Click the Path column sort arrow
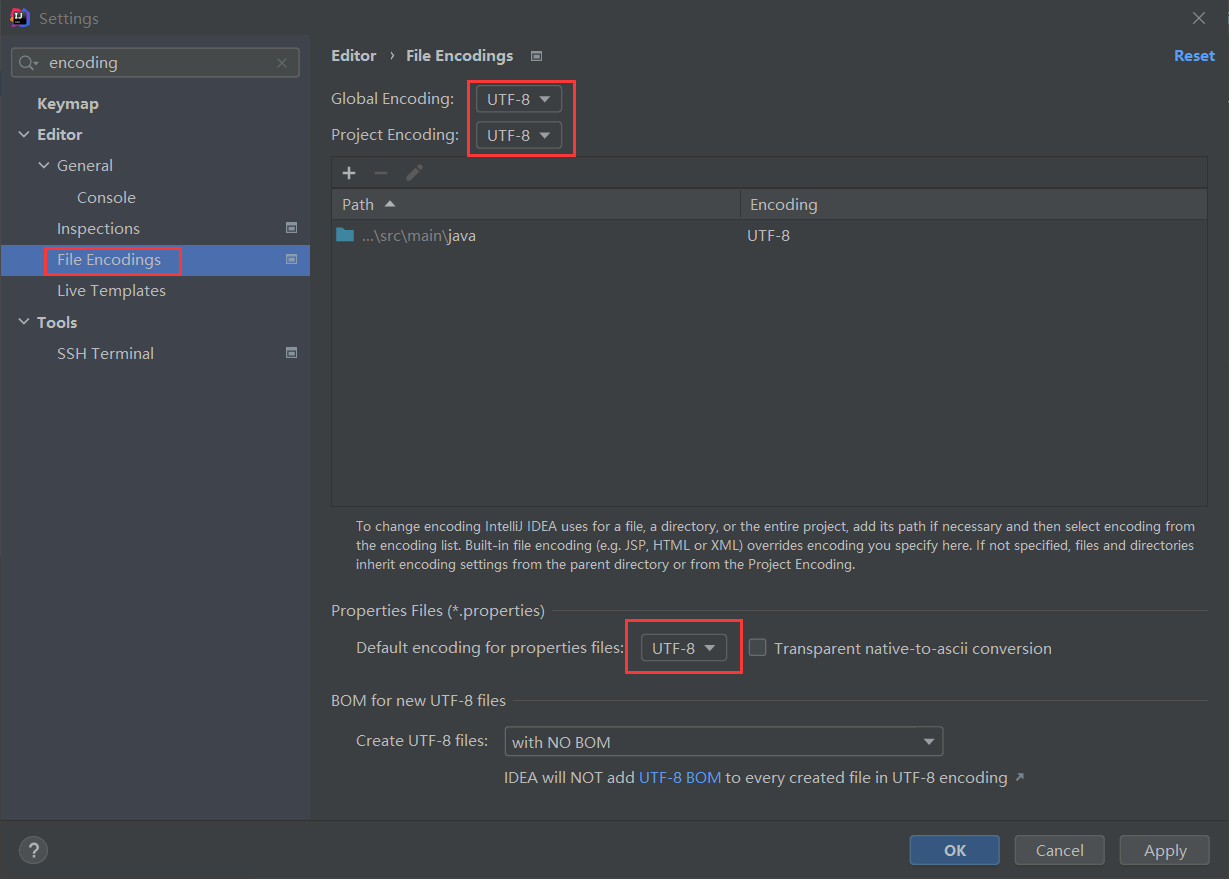The image size is (1229, 879). pos(390,204)
